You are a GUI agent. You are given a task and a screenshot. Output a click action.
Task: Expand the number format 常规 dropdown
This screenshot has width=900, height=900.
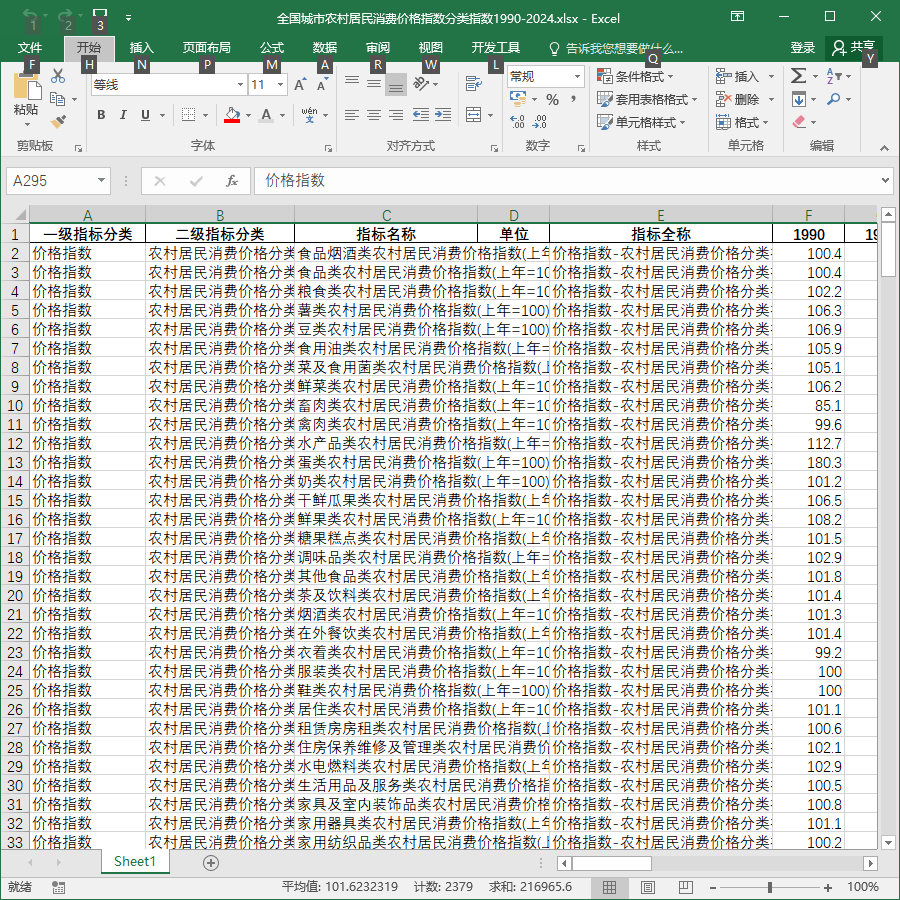[577, 76]
